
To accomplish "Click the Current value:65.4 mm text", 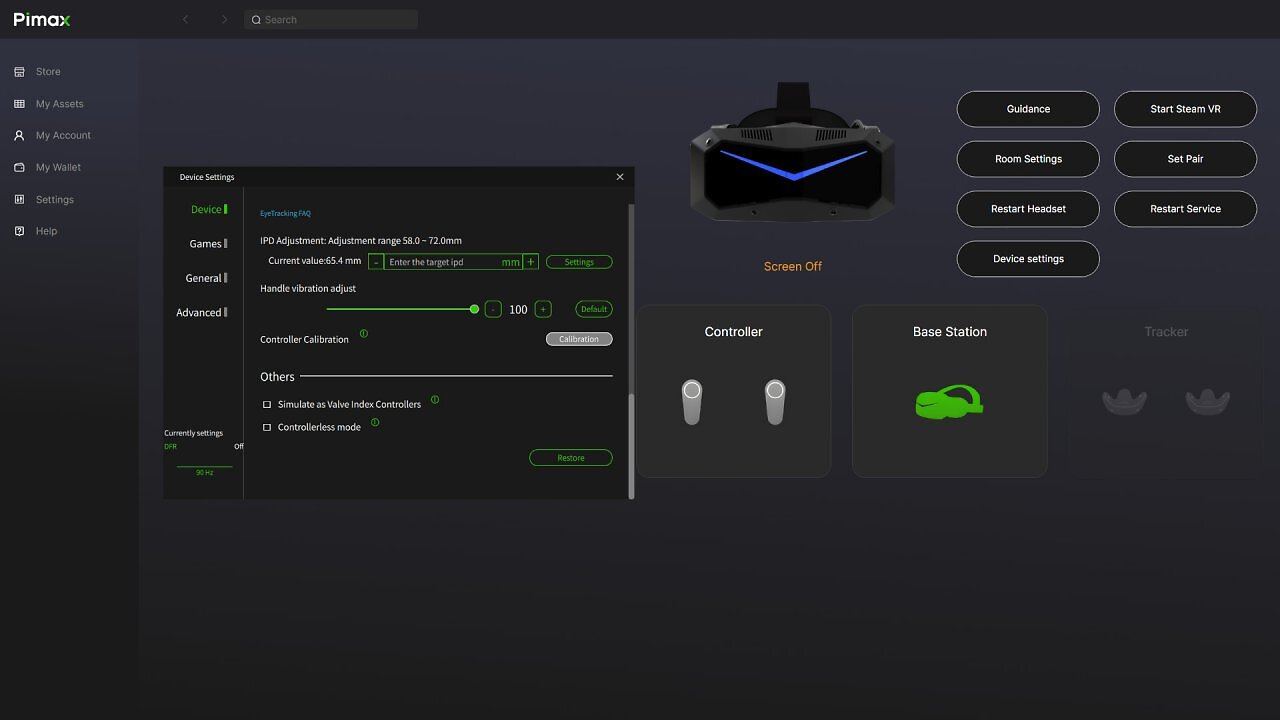I will 315,261.
